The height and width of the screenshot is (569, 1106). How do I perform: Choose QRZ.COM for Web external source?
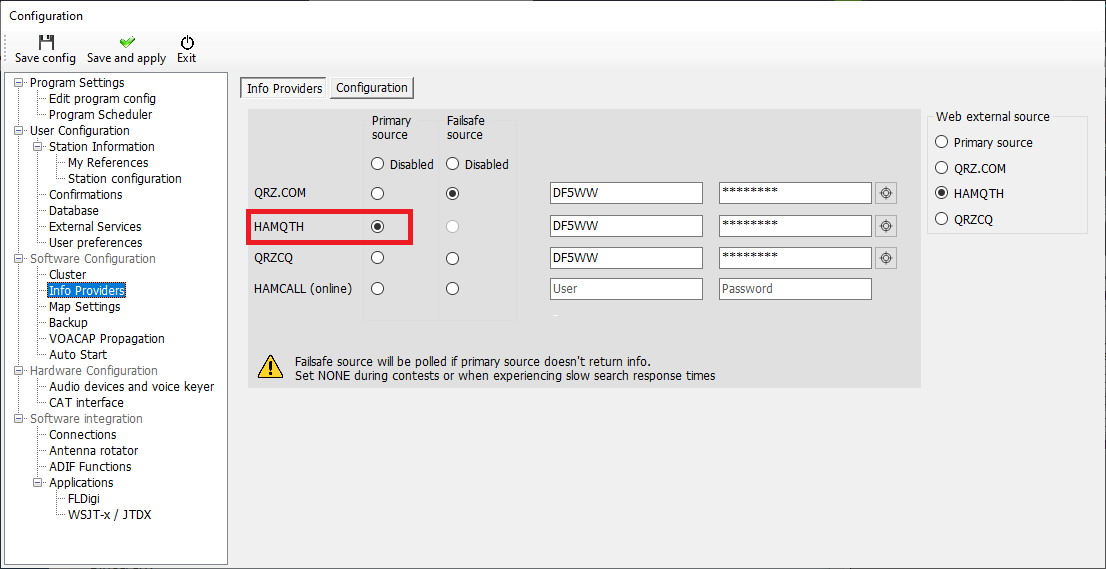pos(941,169)
